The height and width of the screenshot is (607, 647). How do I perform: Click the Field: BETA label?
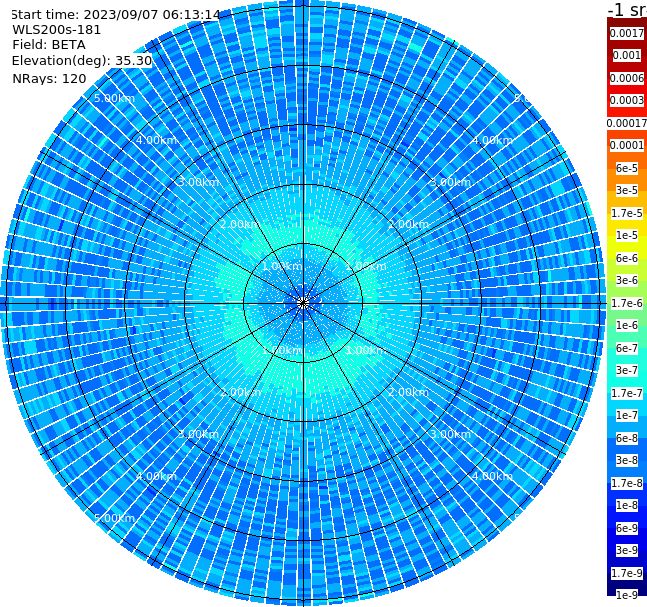[49, 45]
